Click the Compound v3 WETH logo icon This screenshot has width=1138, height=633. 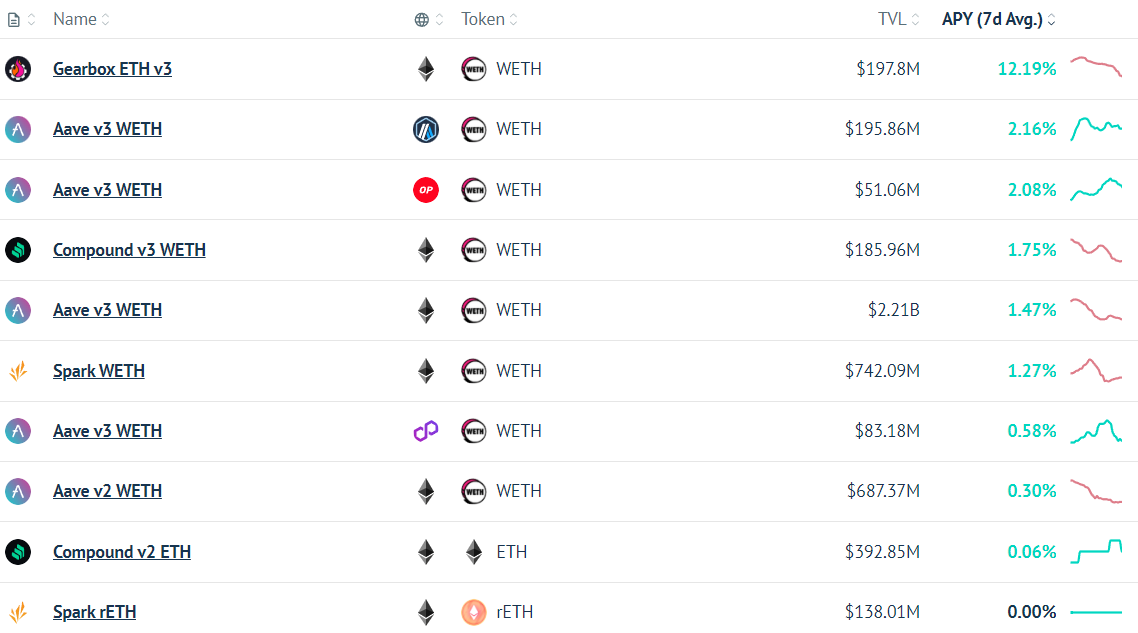click(18, 250)
